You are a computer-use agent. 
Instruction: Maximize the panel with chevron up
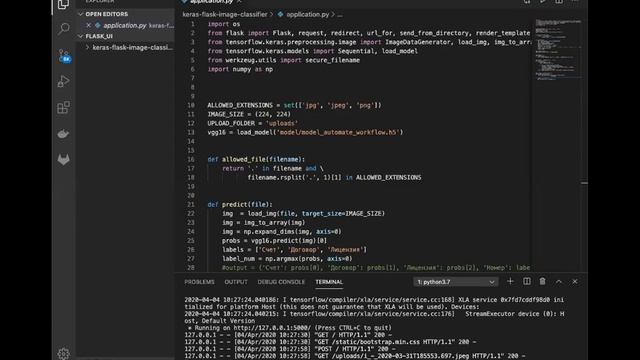click(x=559, y=282)
